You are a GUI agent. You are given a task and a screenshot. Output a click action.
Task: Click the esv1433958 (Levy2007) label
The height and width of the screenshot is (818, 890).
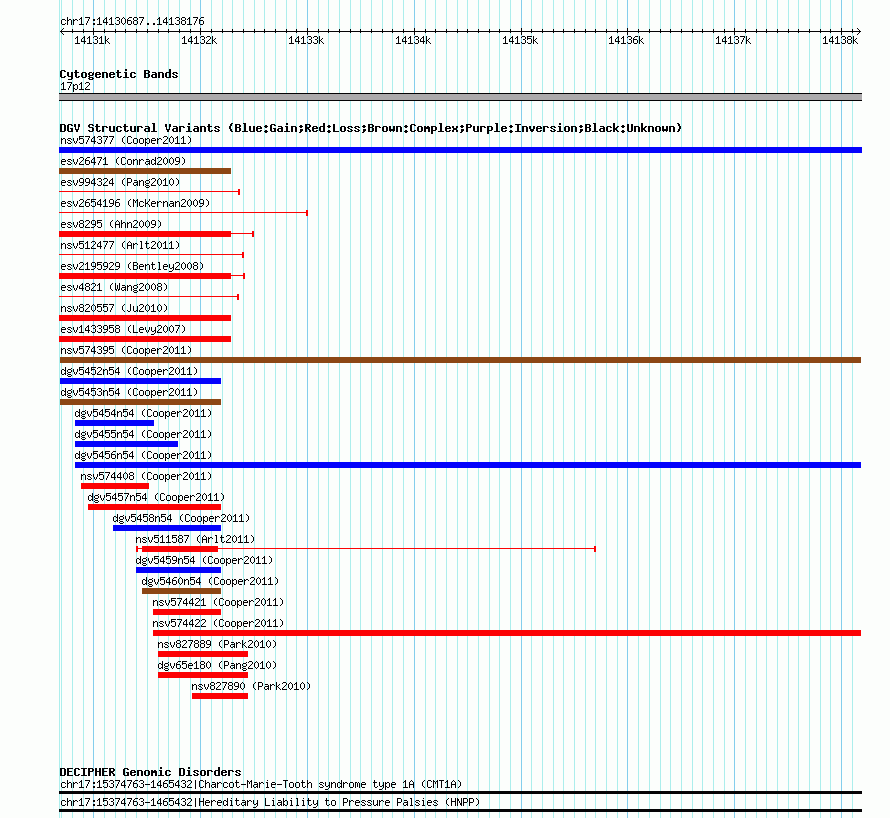pyautogui.click(x=123, y=329)
